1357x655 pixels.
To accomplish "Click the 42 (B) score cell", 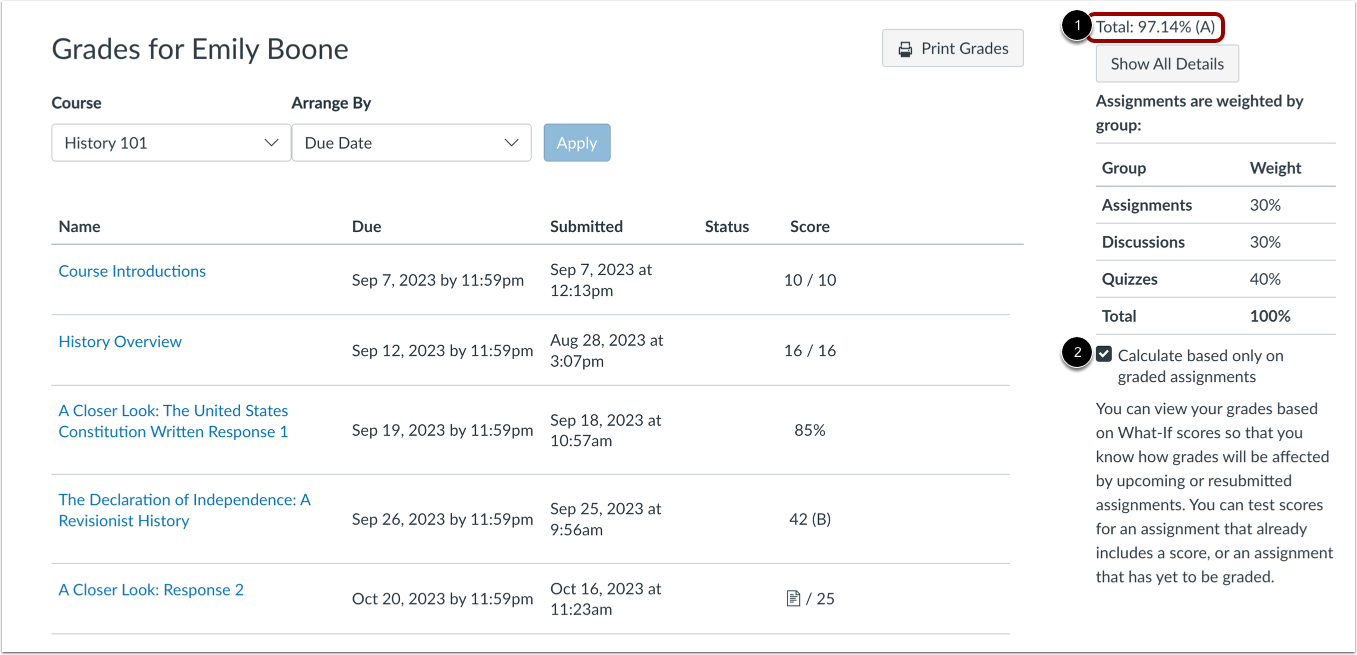I will 810,519.
